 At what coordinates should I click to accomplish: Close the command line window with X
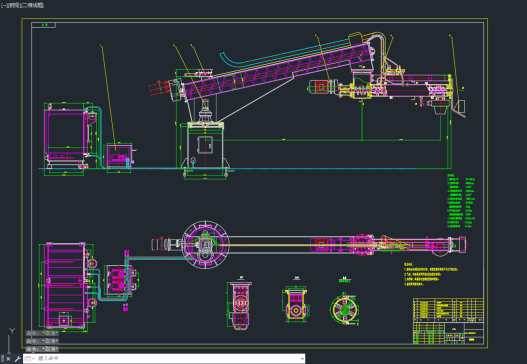pyautogui.click(x=8, y=359)
